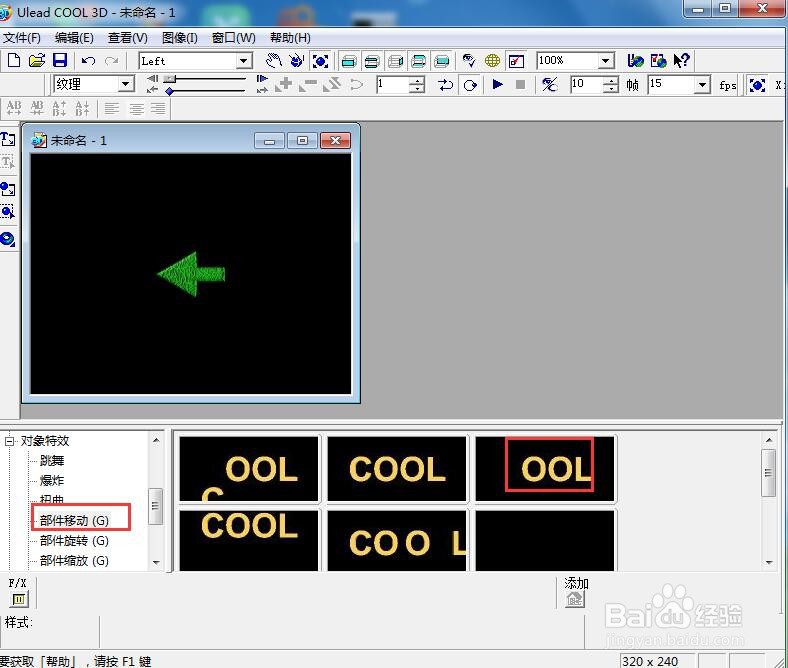Toggle loop mode
The height and width of the screenshot is (668, 788).
click(x=469, y=84)
